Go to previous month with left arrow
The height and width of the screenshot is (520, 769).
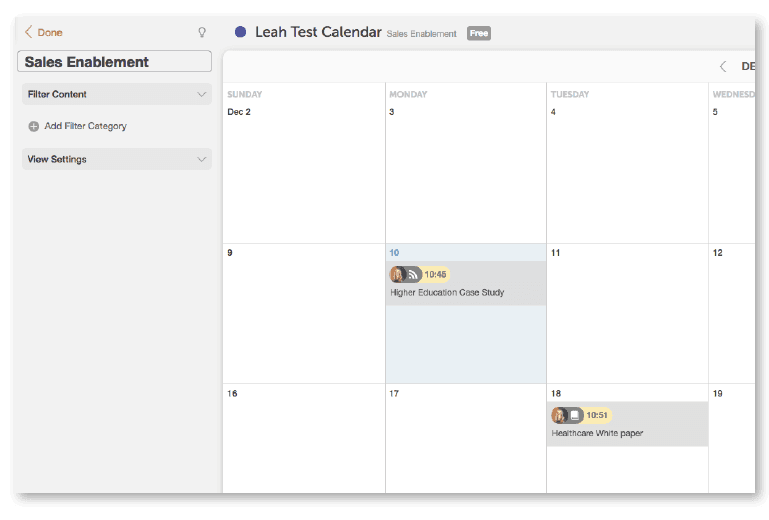pyautogui.click(x=723, y=67)
